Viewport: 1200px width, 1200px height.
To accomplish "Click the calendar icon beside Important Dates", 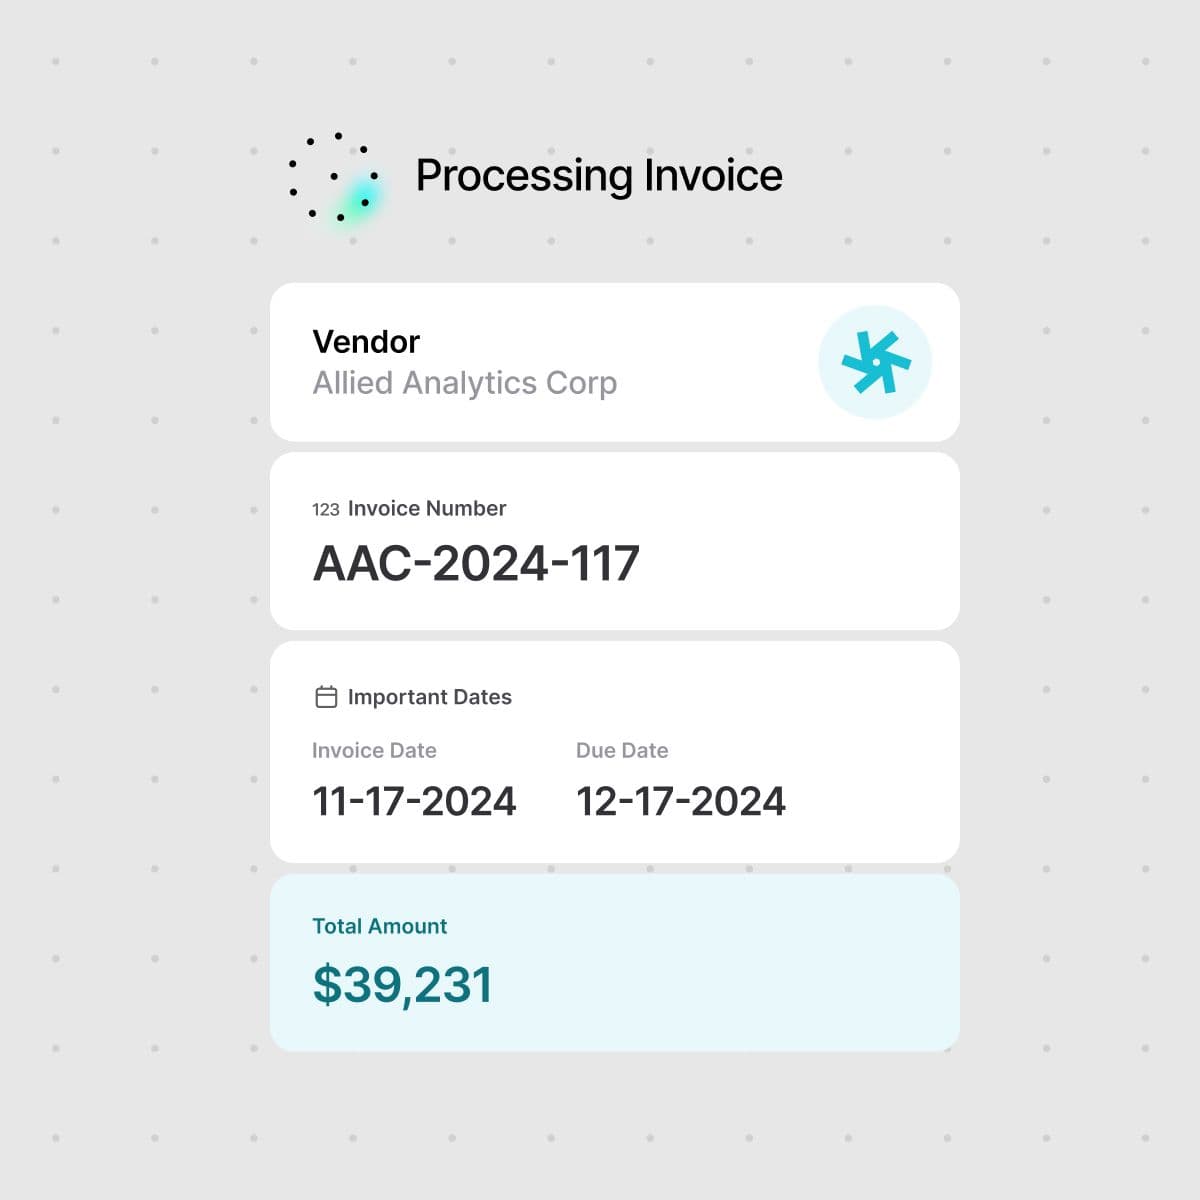I will pos(326,697).
